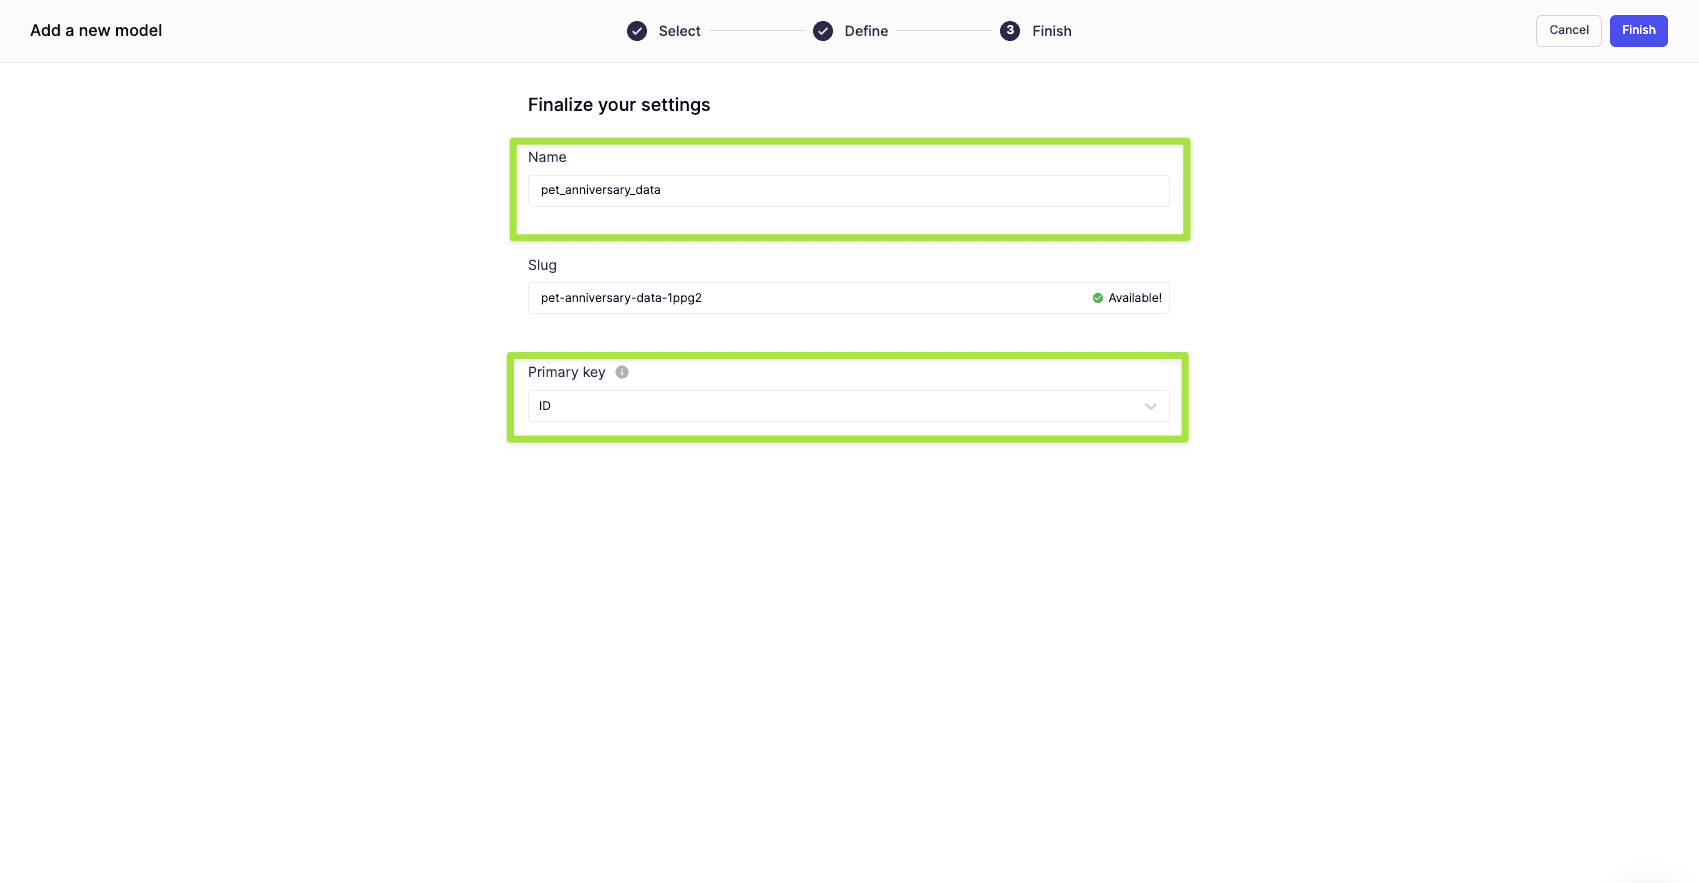Viewport: 1699px width, 883px height.
Task: Select the Finish step label in stepper
Action: coord(1052,31)
